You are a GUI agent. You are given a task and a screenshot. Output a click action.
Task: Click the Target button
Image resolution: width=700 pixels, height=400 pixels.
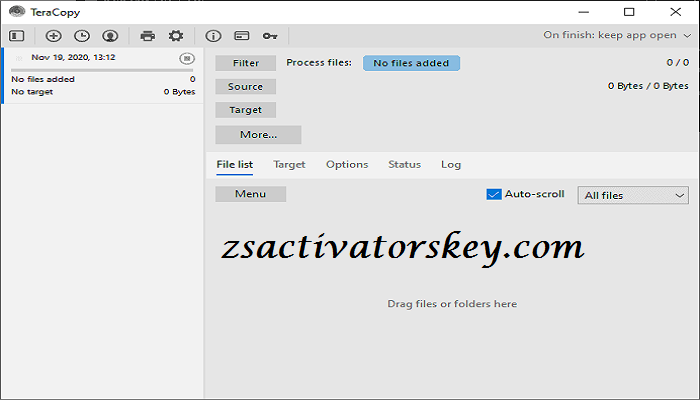pyautogui.click(x=246, y=110)
